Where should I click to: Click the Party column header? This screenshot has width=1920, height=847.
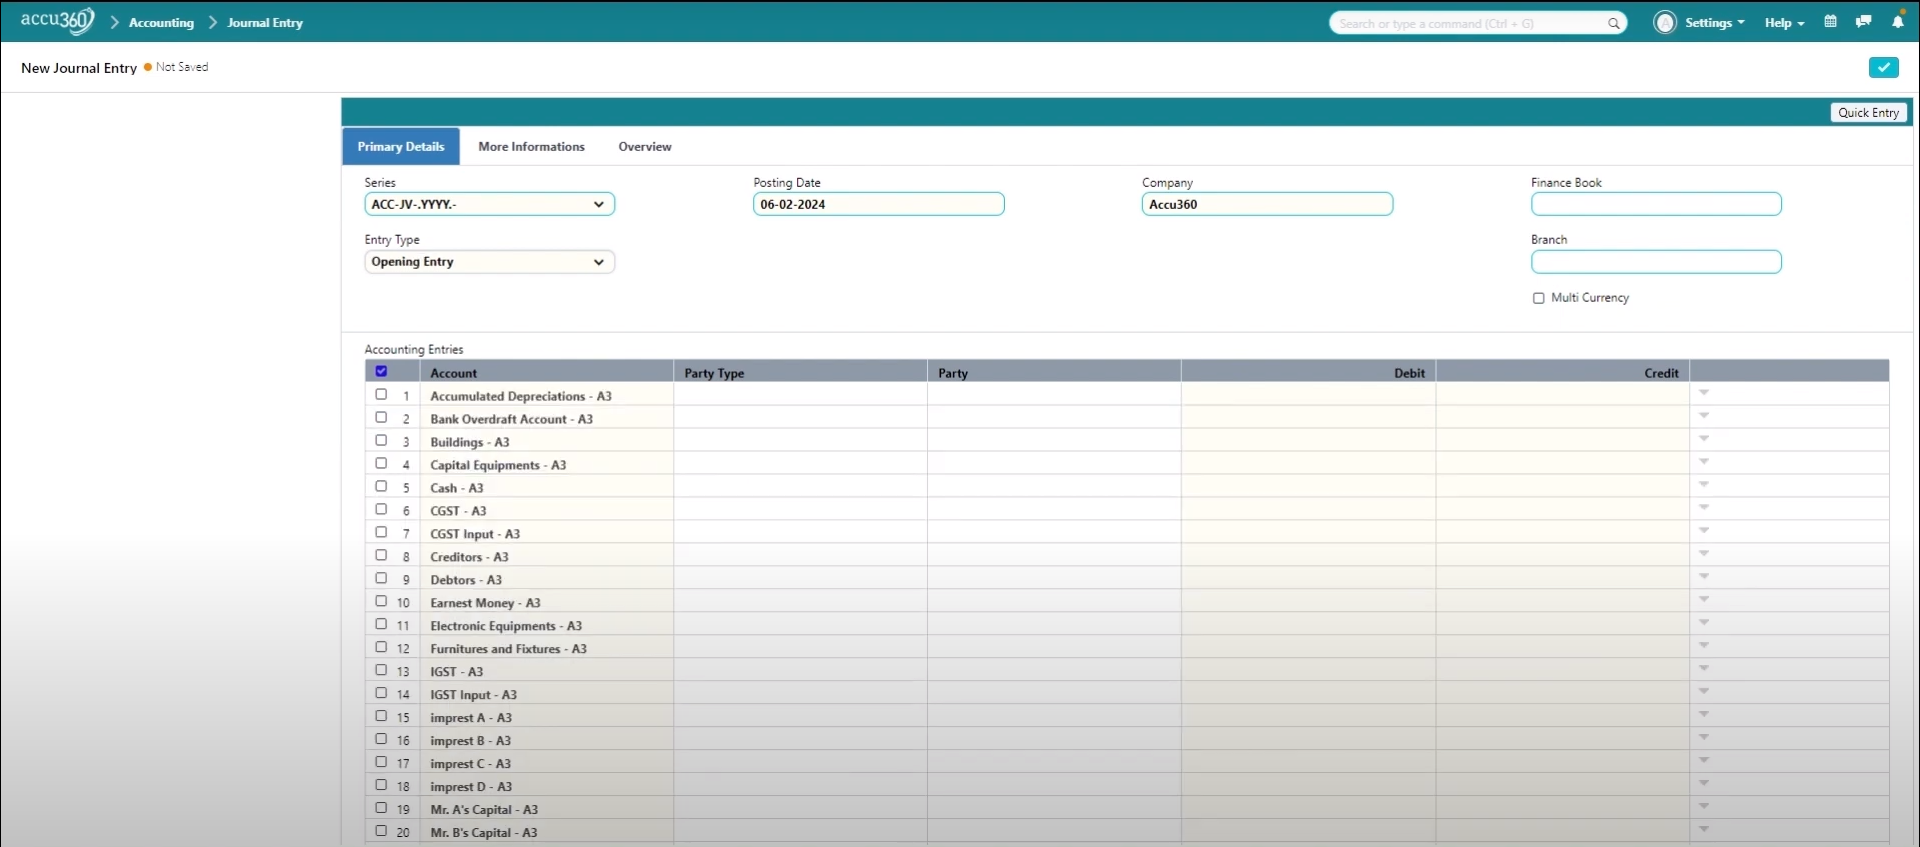(1054, 372)
